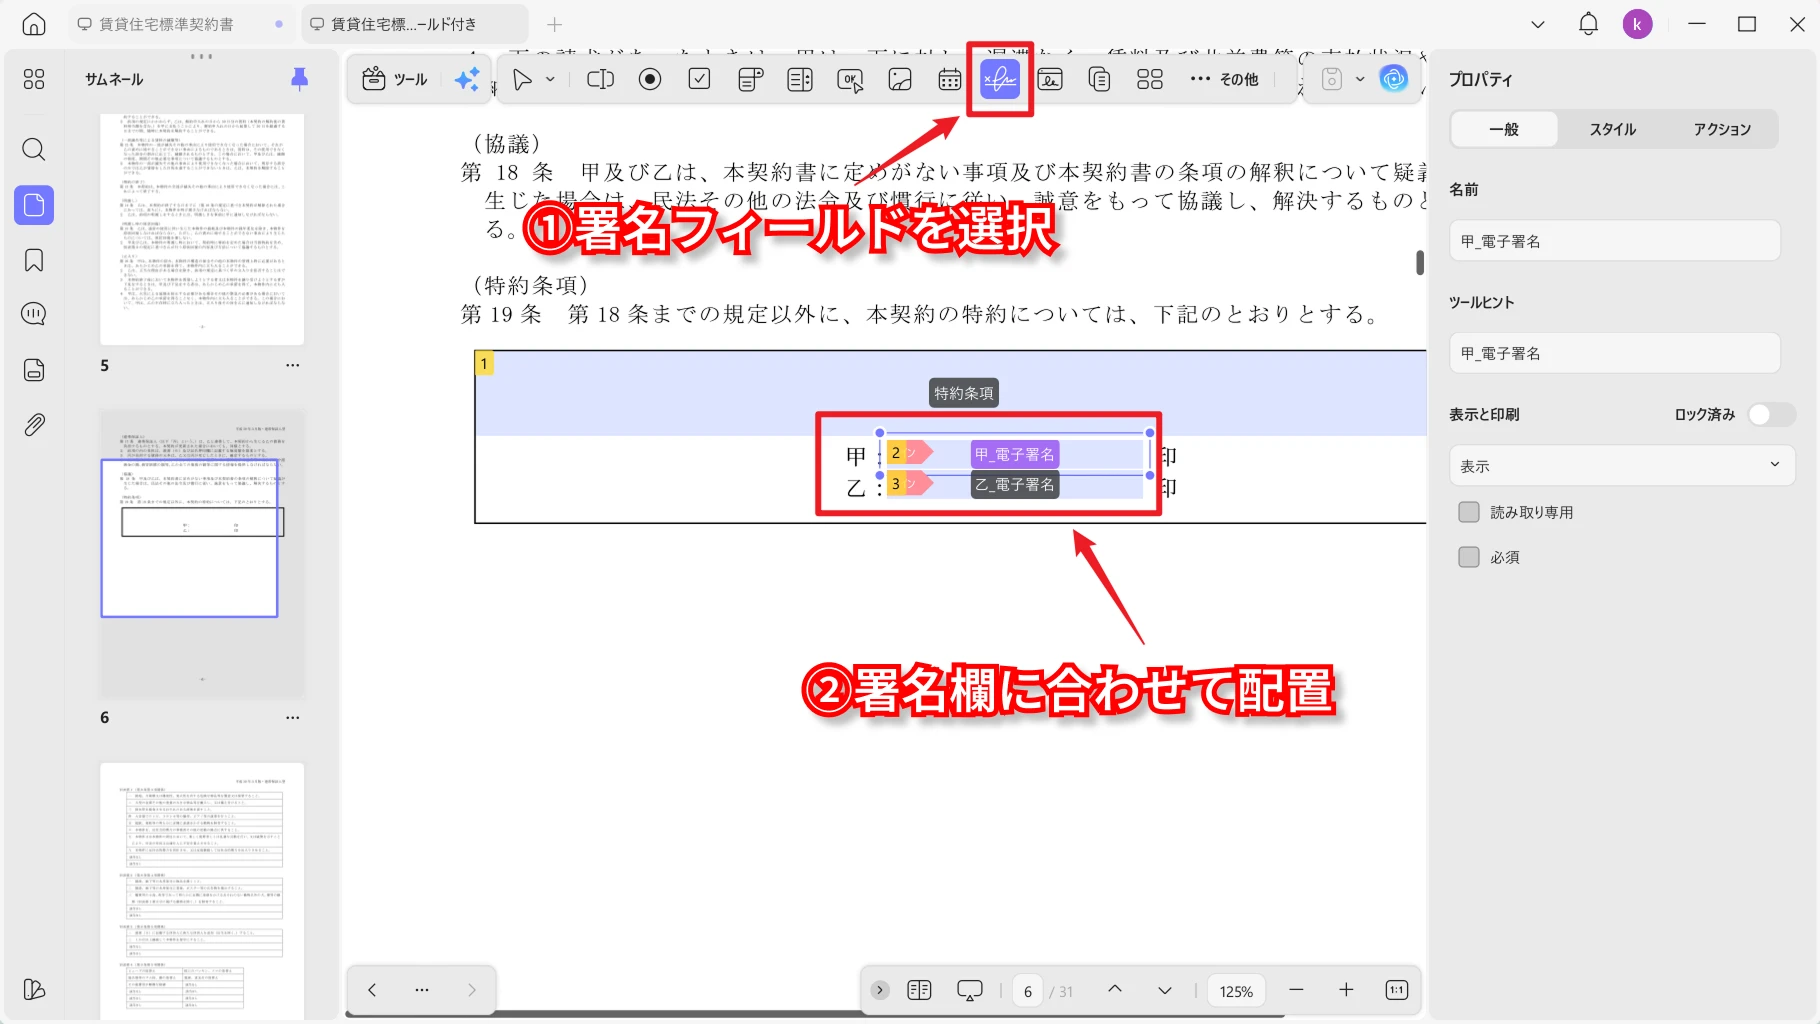Open a new tab with plus button
Image resolution: width=1820 pixels, height=1024 pixels.
[x=555, y=24]
